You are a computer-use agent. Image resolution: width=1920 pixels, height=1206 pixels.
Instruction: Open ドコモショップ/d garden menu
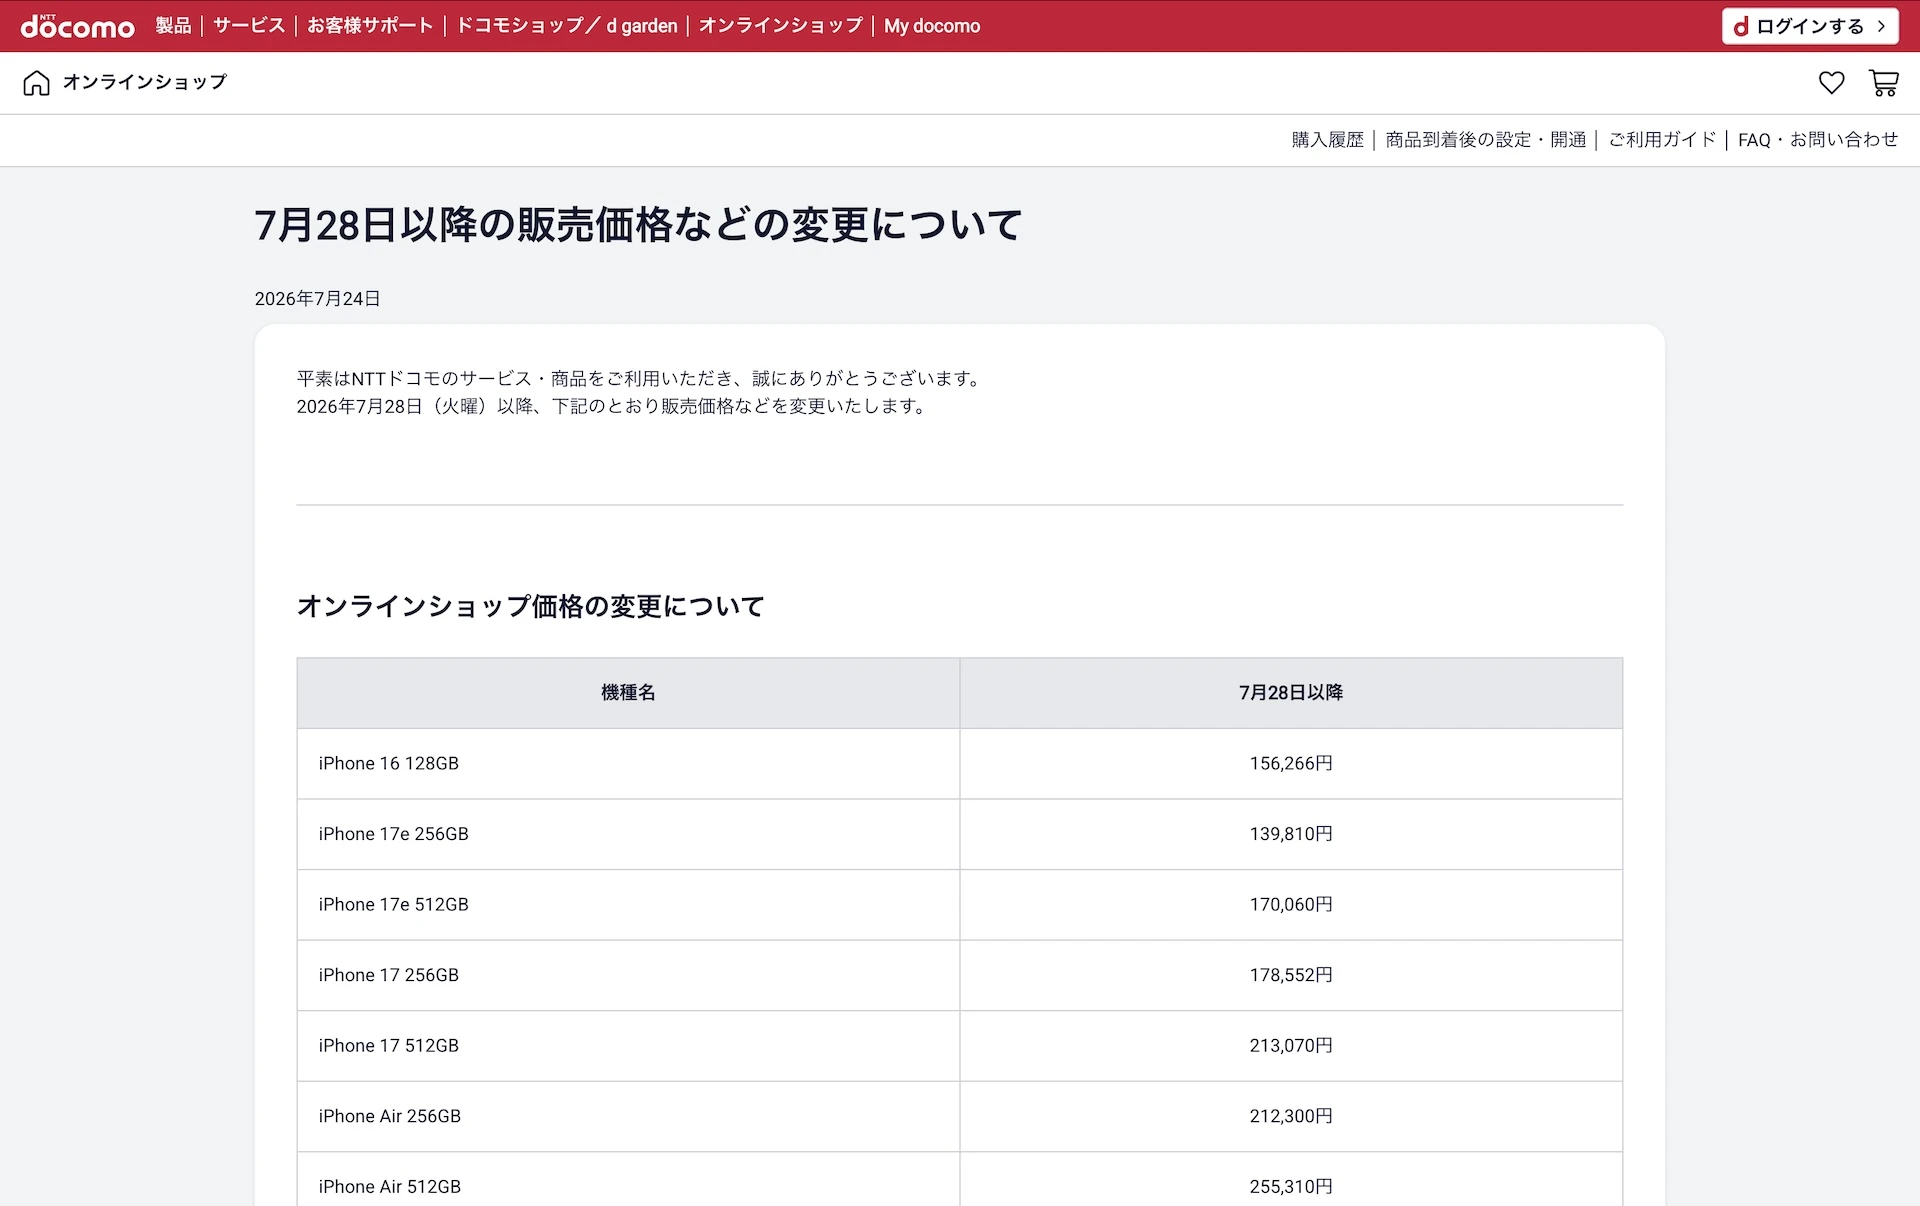point(567,26)
